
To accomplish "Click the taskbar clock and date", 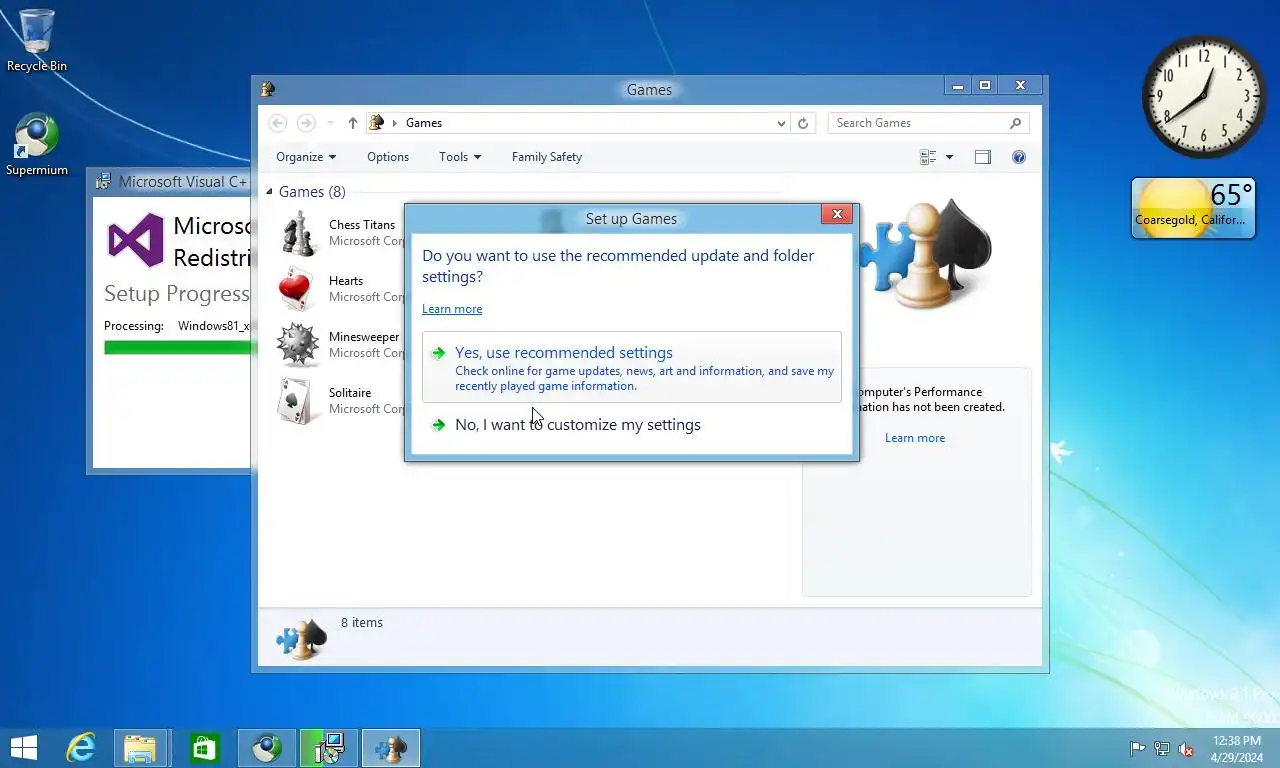I will 1236,749.
